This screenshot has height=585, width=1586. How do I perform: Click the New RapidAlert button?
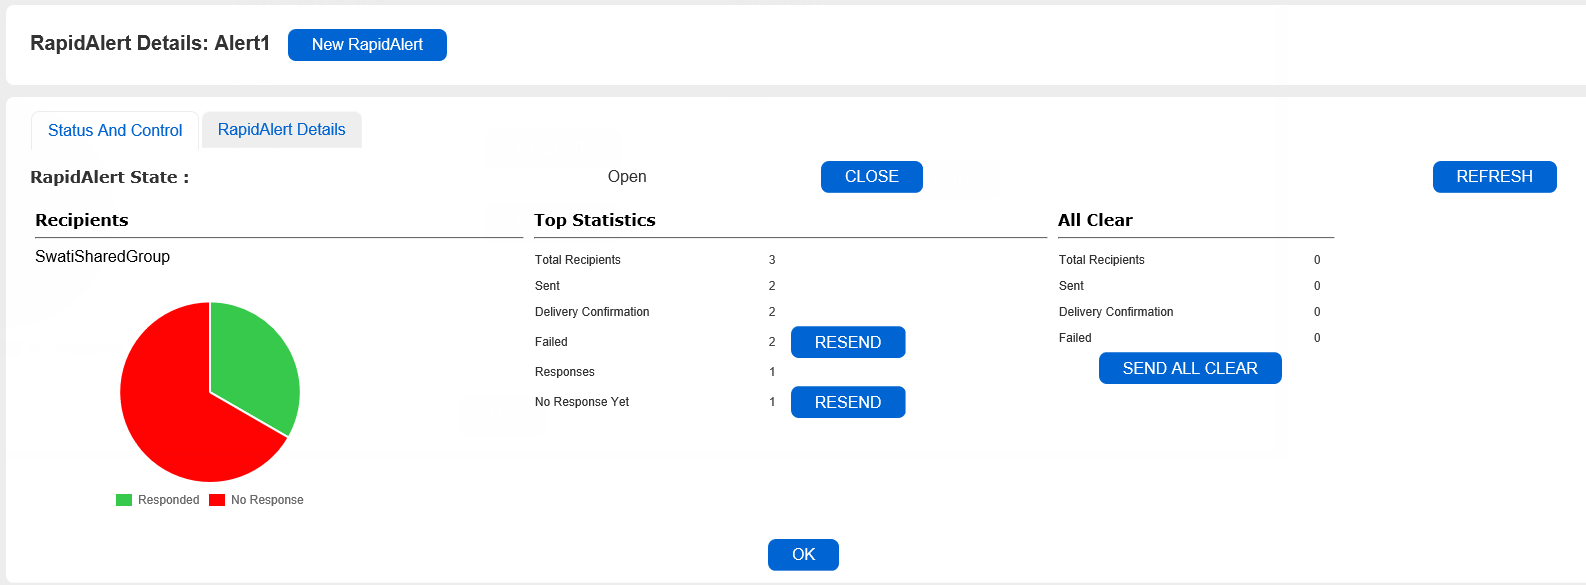(x=367, y=45)
